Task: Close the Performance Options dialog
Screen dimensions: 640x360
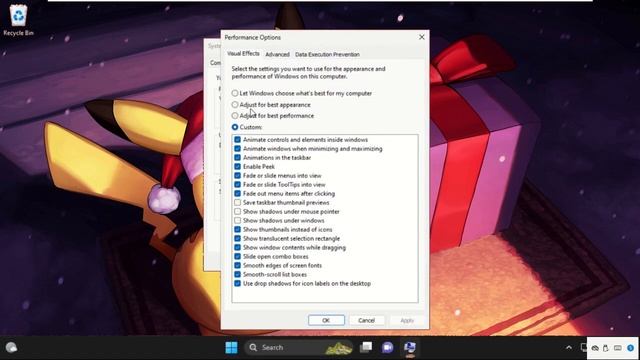Action: tap(422, 37)
